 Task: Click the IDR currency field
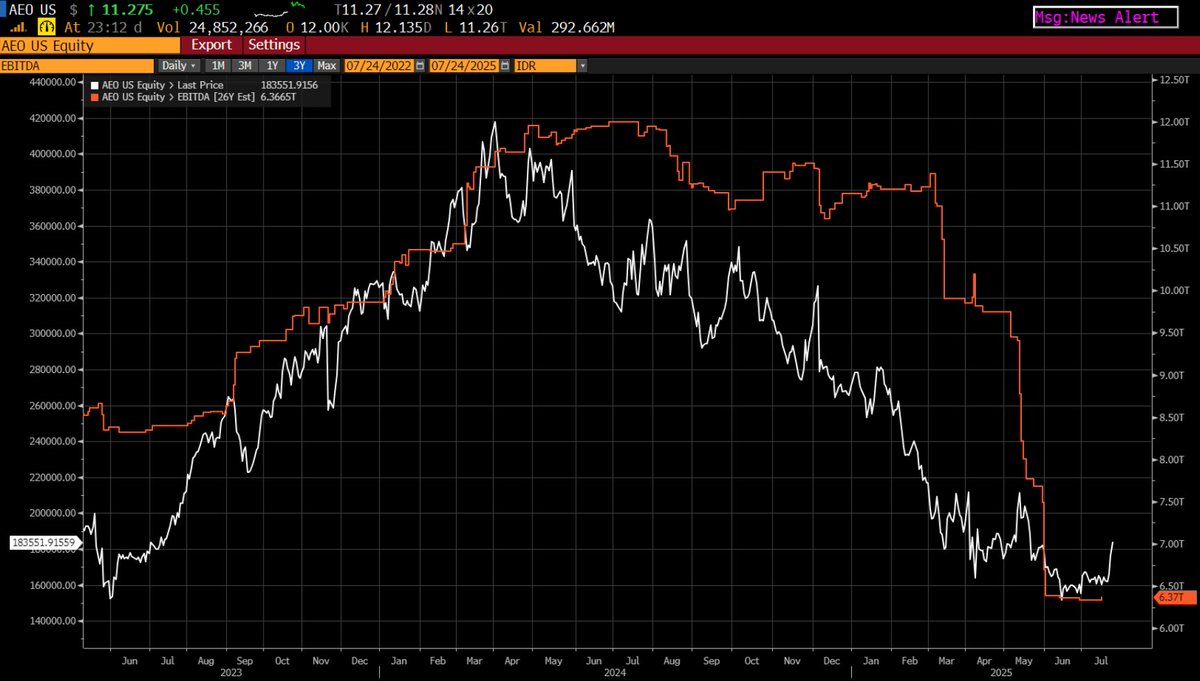pos(545,65)
